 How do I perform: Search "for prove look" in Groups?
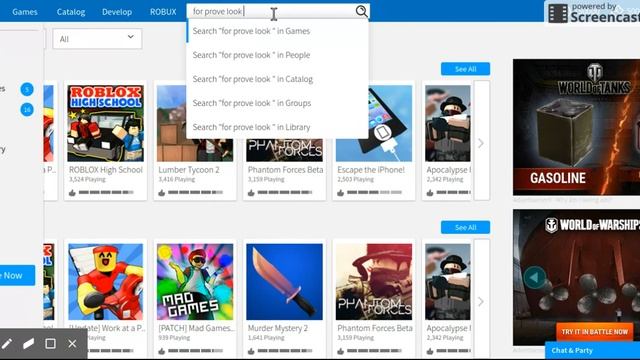pos(278,103)
